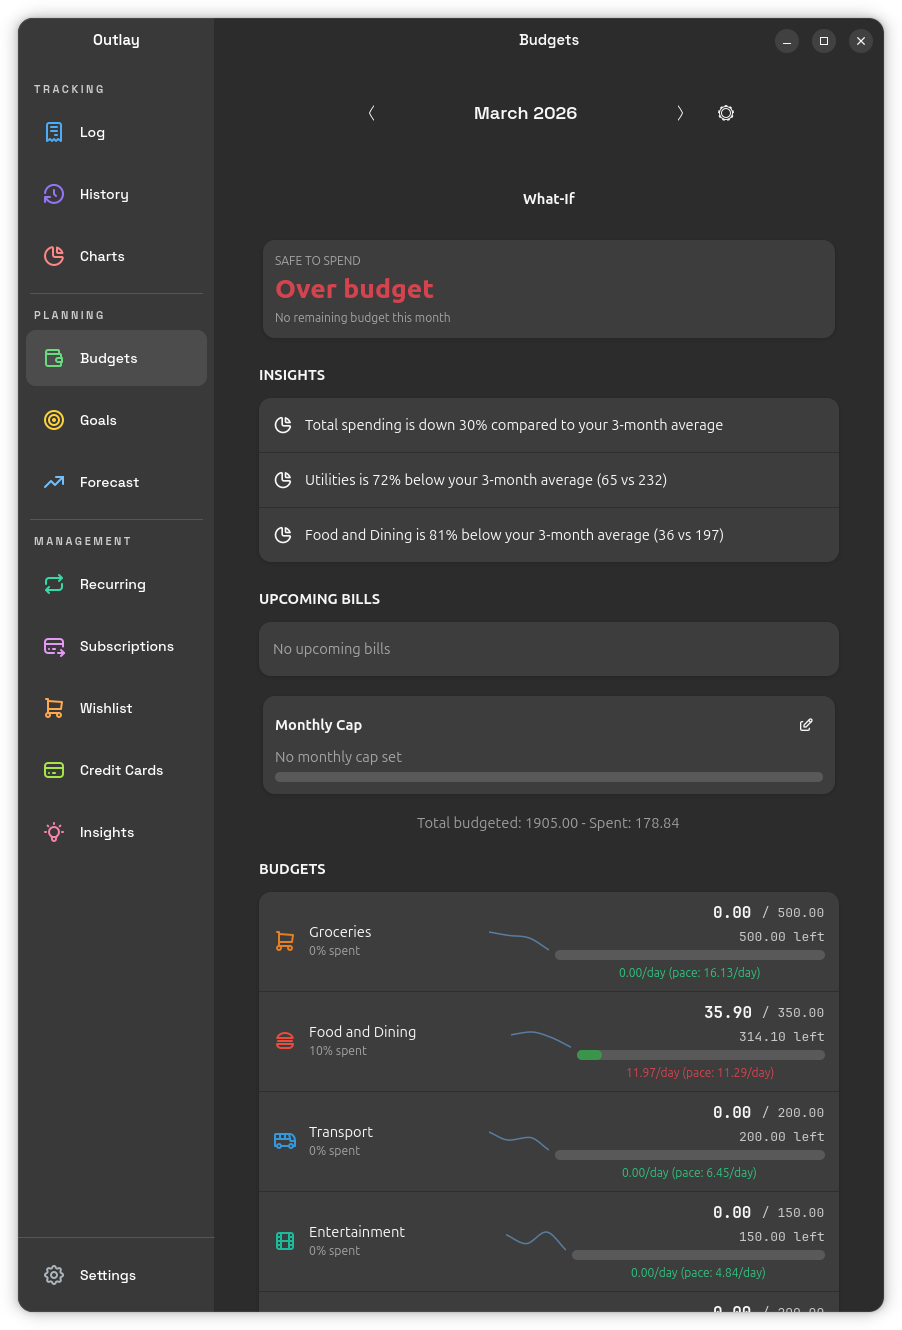Click the Food and Dining progress bar

[x=700, y=1055]
